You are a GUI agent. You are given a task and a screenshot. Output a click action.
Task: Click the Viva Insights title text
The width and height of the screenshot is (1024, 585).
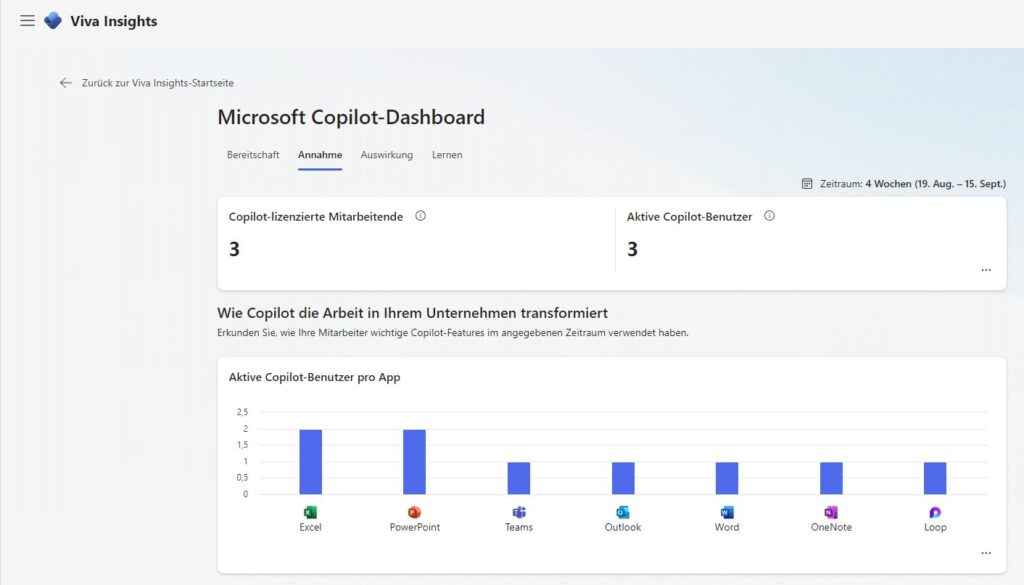[x=114, y=21]
